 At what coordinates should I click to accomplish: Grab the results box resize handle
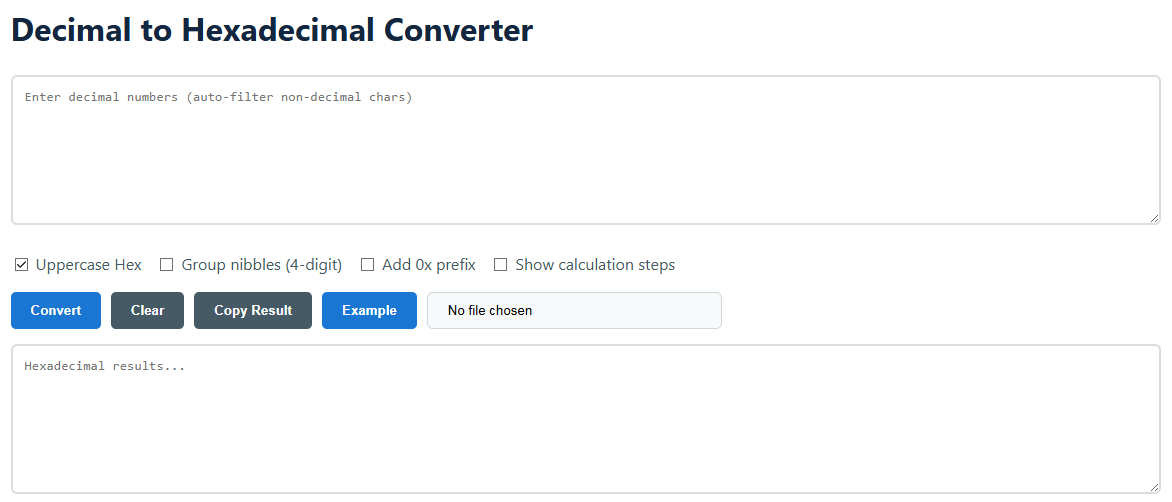(x=1154, y=487)
